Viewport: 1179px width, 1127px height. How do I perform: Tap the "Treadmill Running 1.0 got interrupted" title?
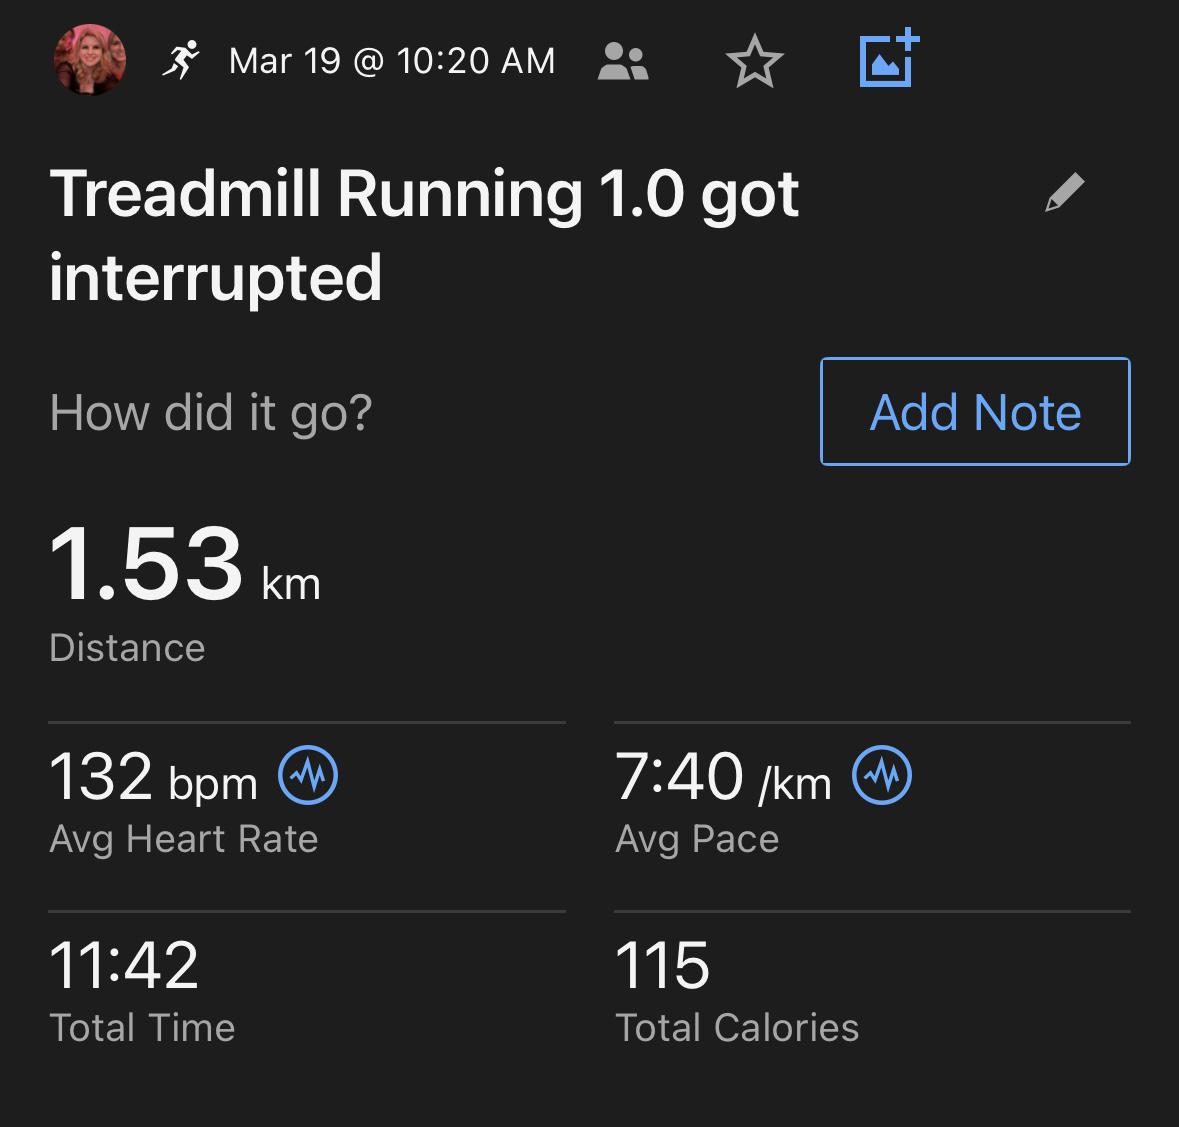[x=424, y=234]
